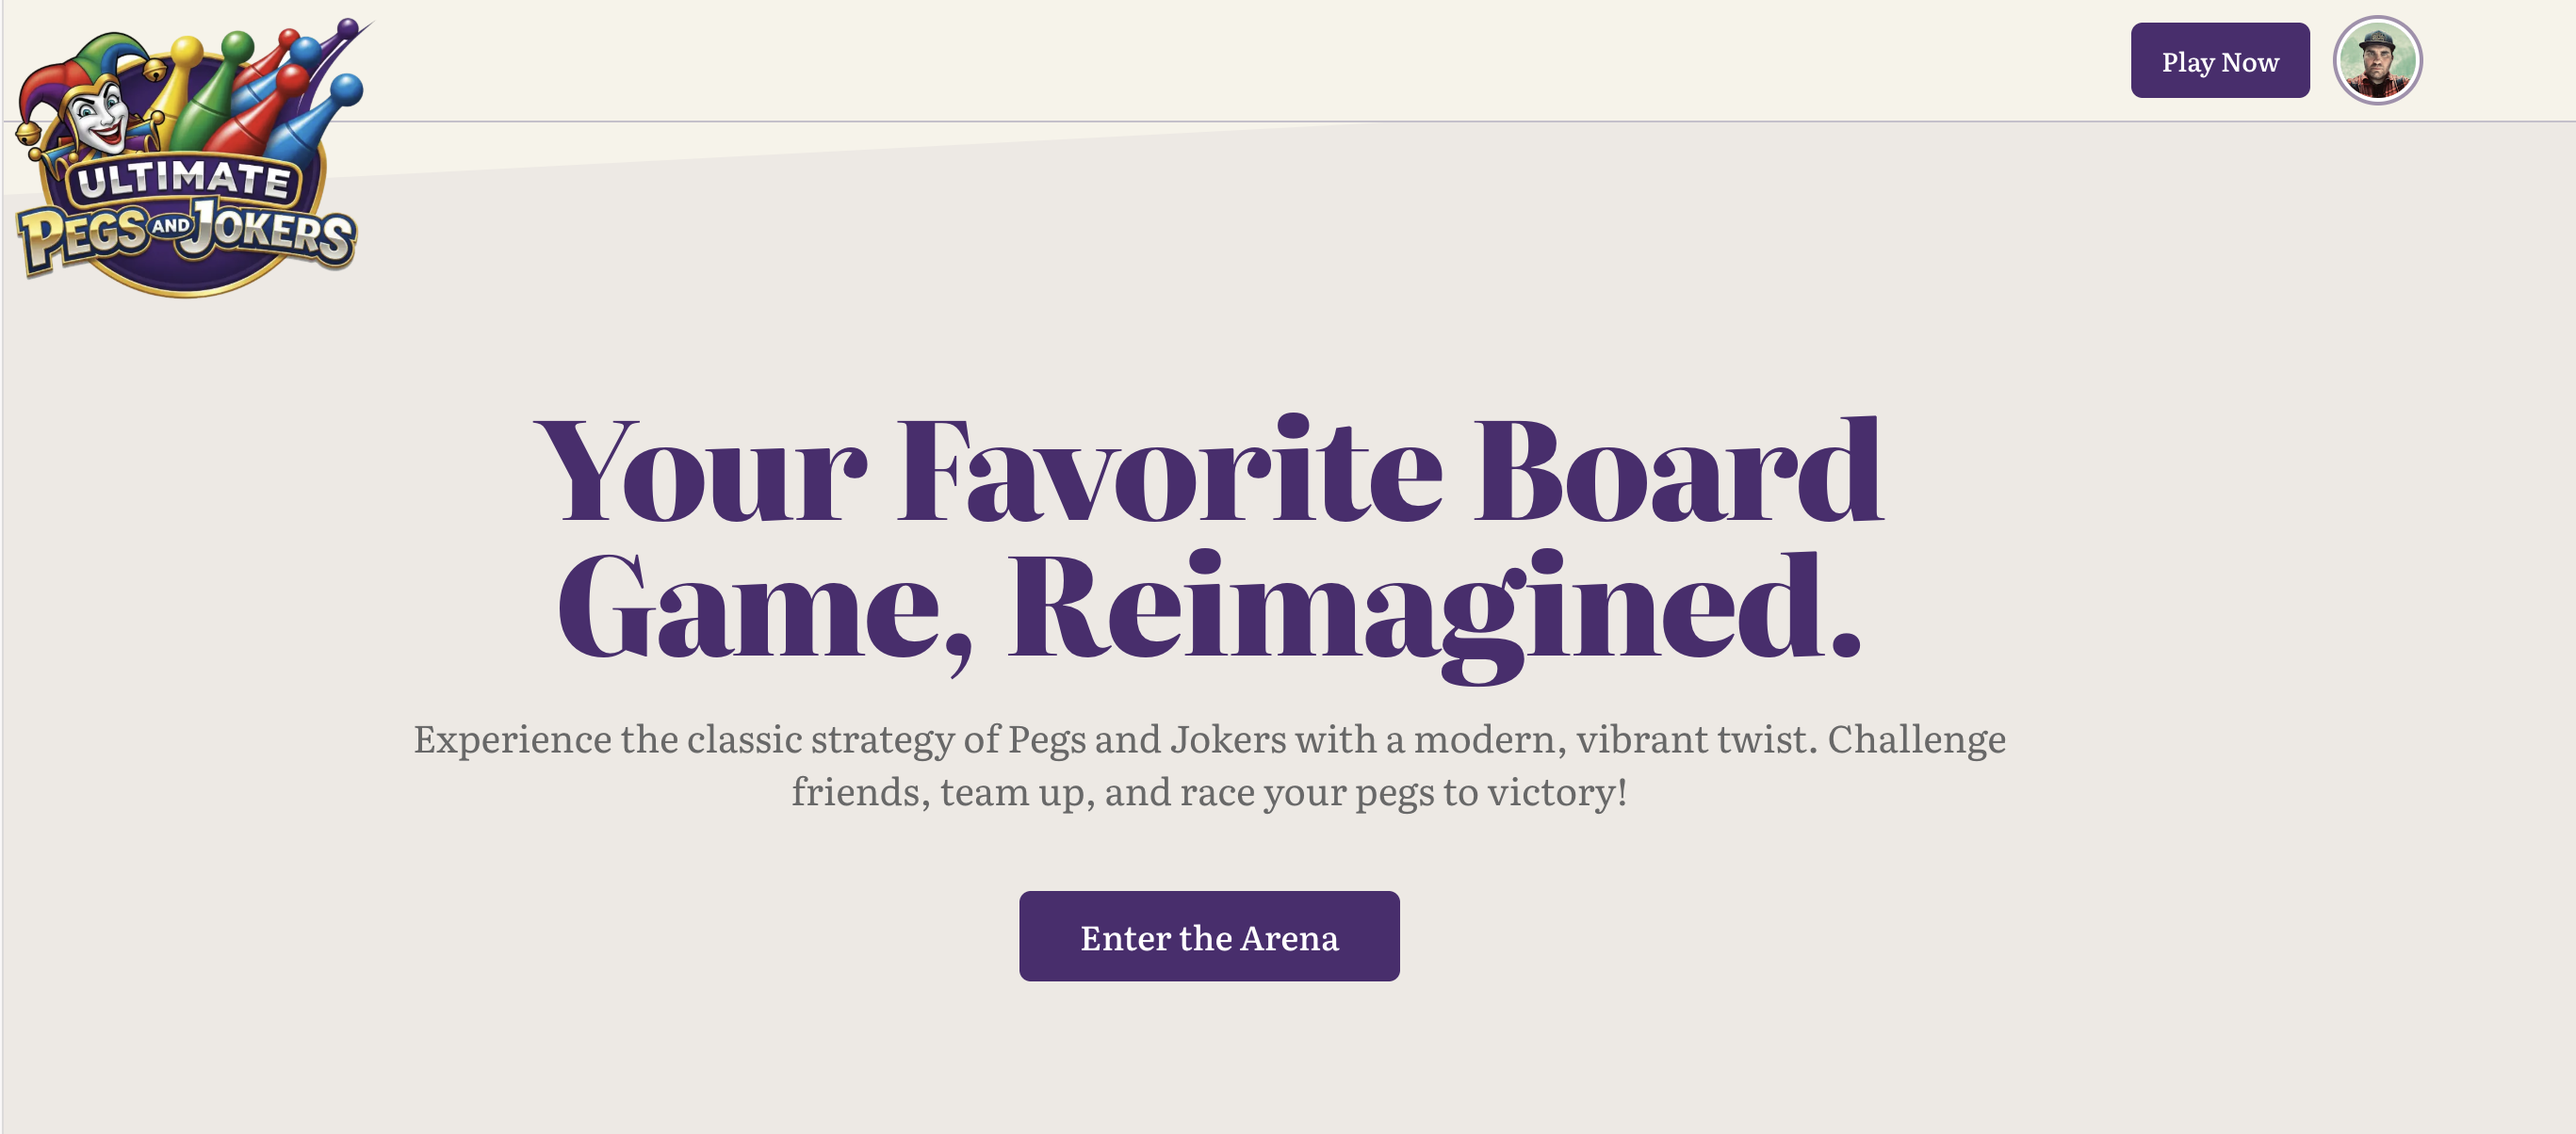The image size is (2576, 1134).
Task: Click the word Experience in the subtitle
Action: (x=512, y=740)
